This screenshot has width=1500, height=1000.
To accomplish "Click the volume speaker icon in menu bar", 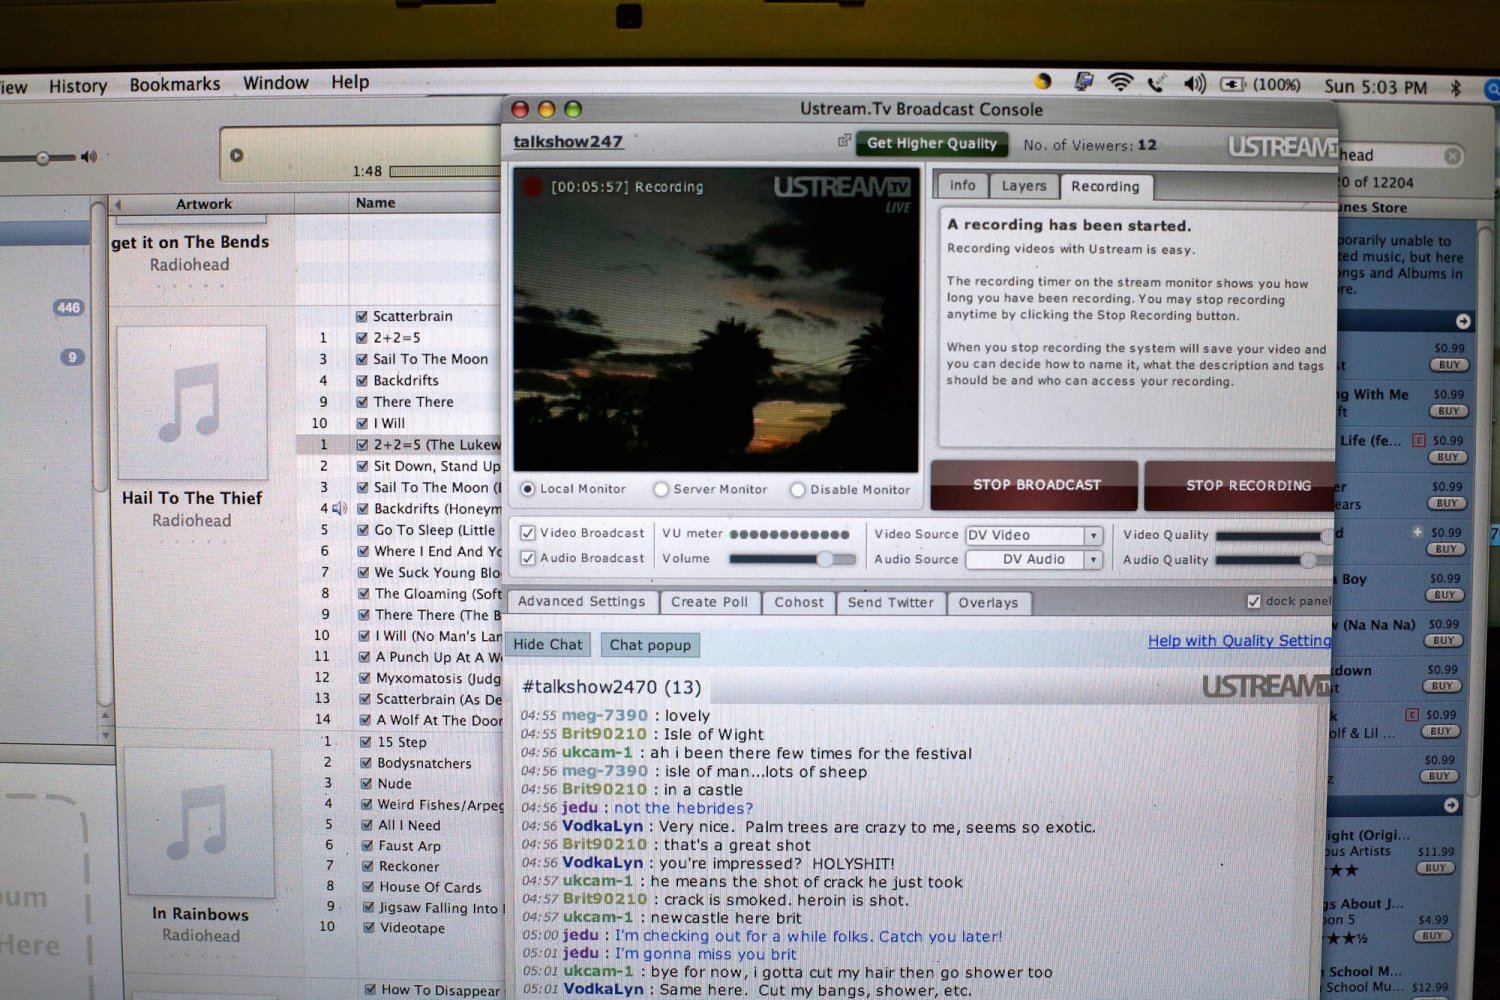I will 1195,84.
